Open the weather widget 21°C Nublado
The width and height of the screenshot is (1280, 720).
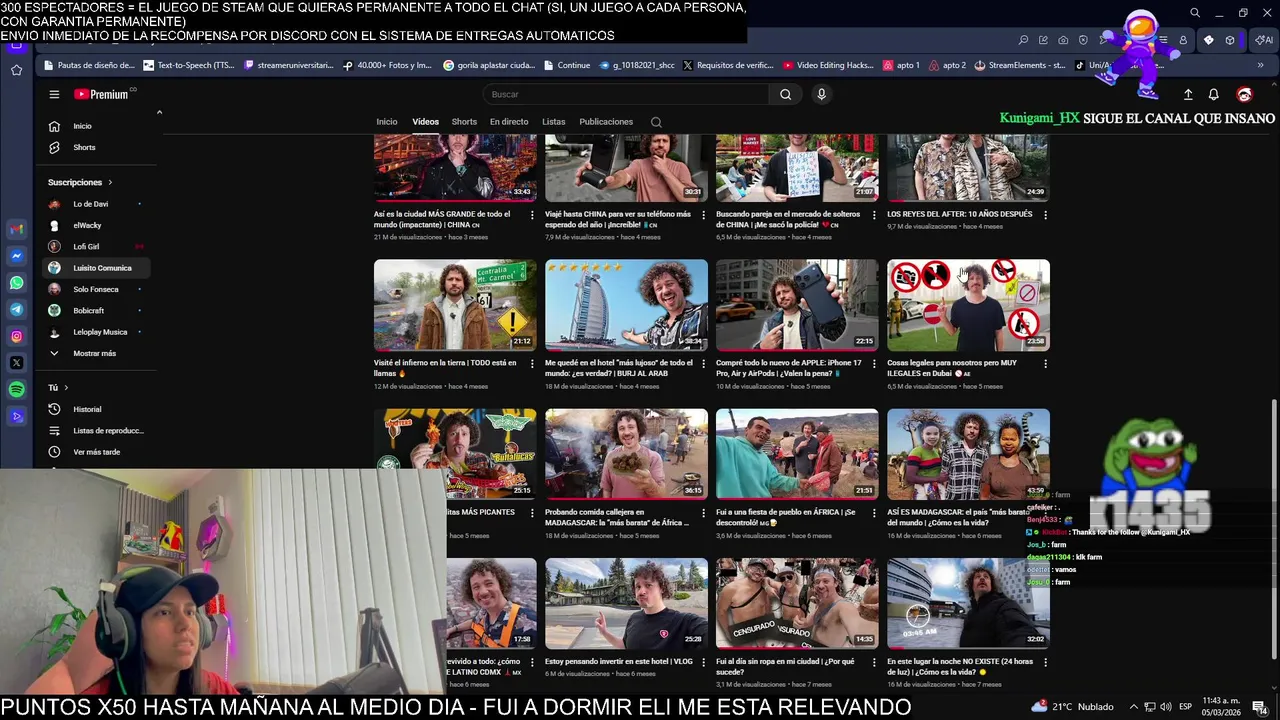[1072, 706]
